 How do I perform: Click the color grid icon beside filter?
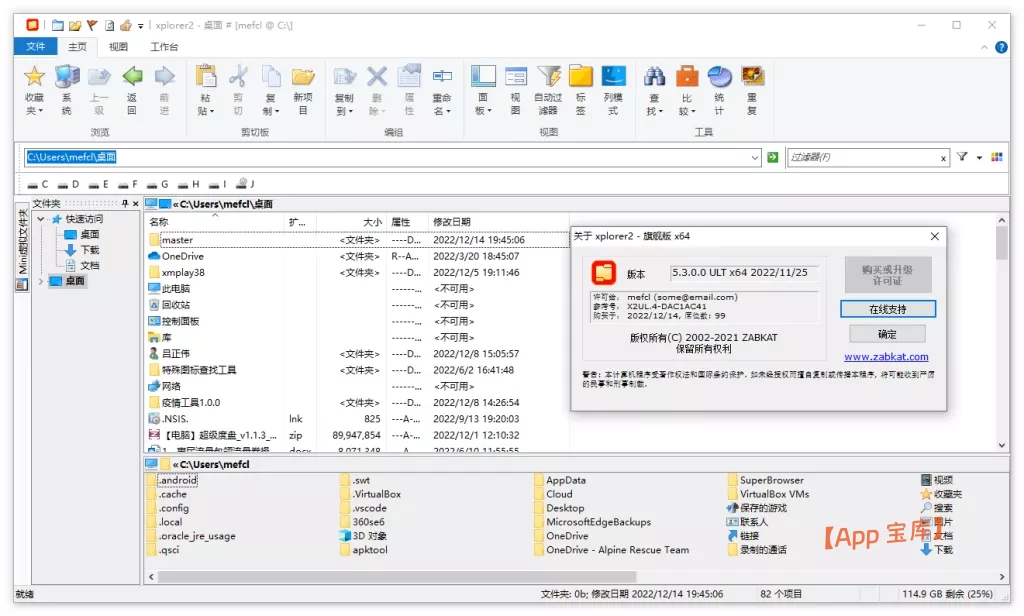[996, 157]
